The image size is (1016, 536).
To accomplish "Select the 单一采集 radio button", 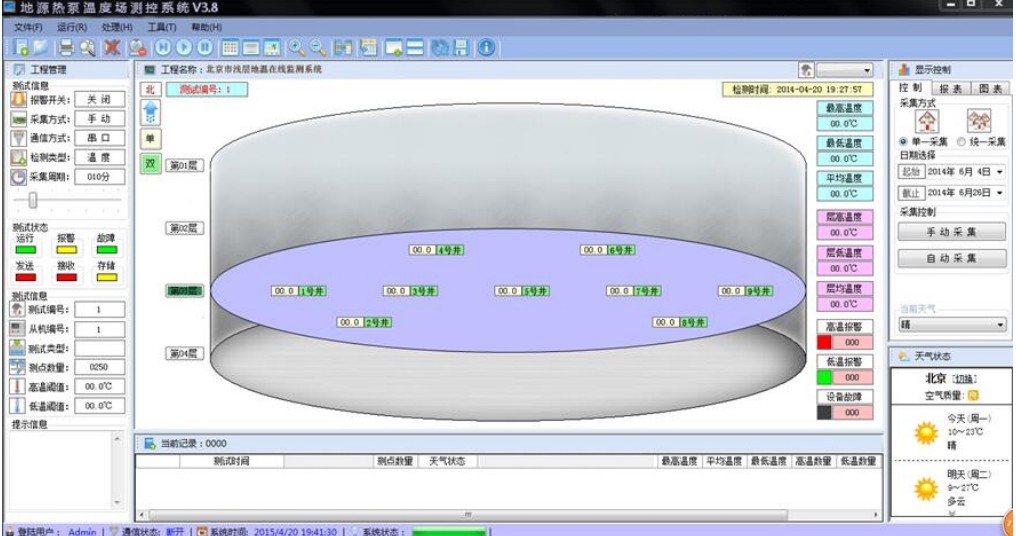I will coord(903,141).
